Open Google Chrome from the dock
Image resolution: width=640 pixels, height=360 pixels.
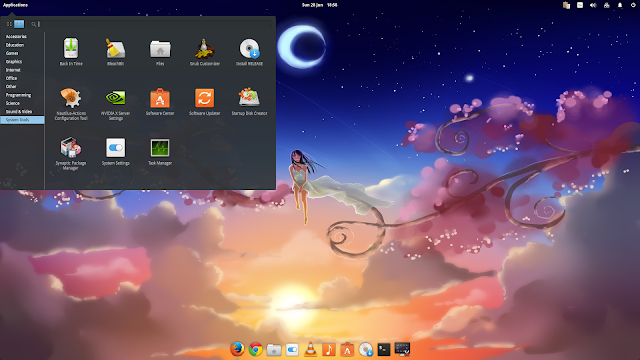tap(256, 349)
